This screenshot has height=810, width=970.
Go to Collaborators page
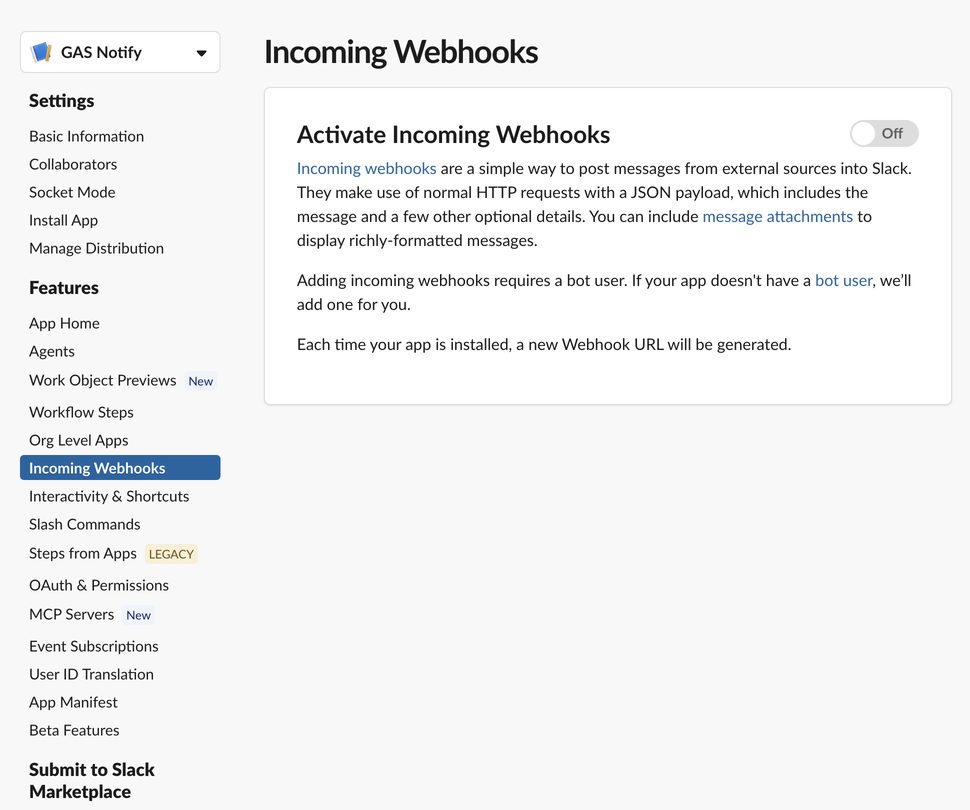[73, 164]
